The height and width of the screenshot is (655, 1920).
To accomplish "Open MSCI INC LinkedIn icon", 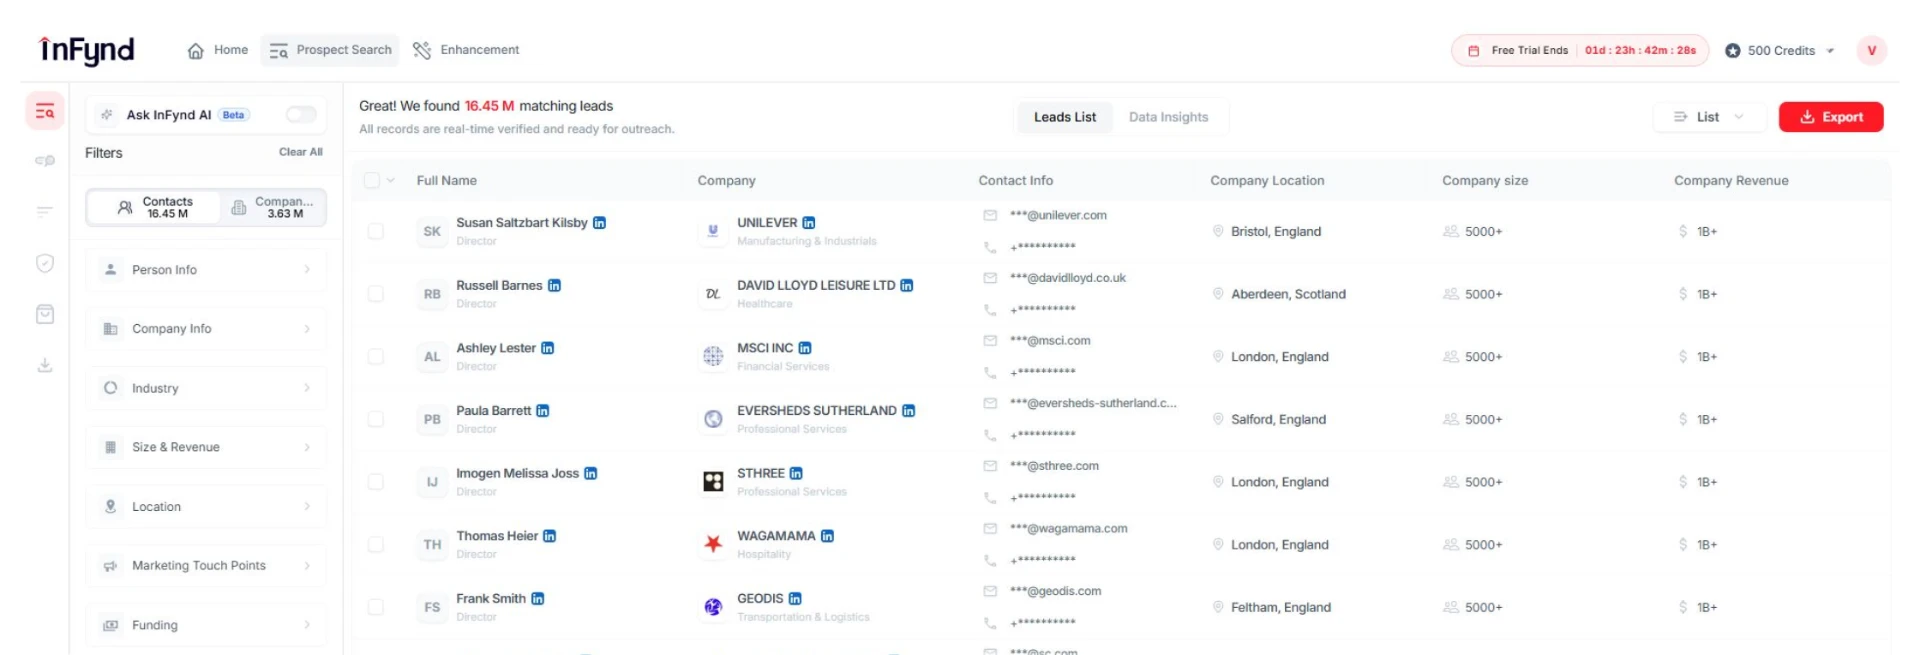I will [x=805, y=348].
